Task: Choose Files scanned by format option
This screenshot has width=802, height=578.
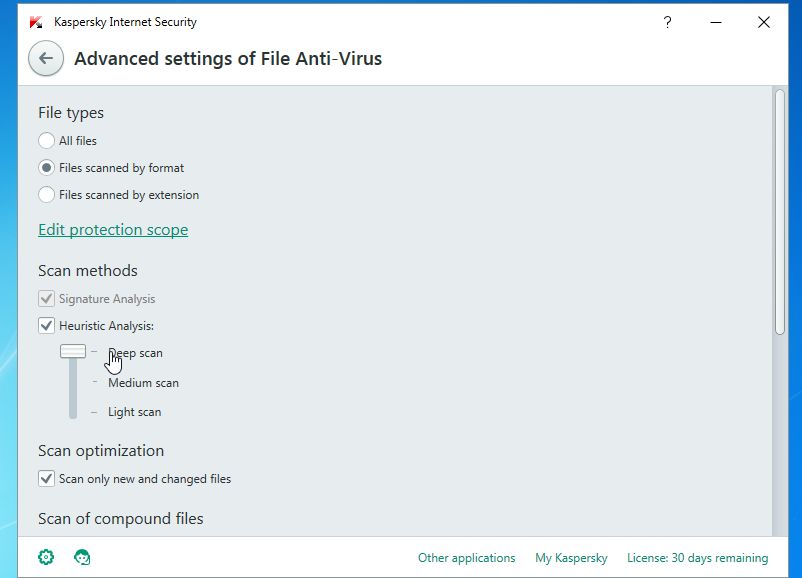Action: point(46,168)
